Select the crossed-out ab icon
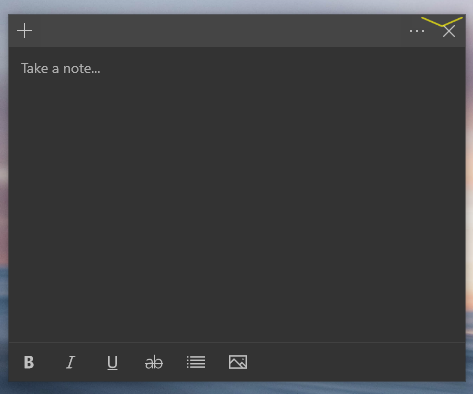Viewport: 473px width, 394px height. [x=154, y=362]
